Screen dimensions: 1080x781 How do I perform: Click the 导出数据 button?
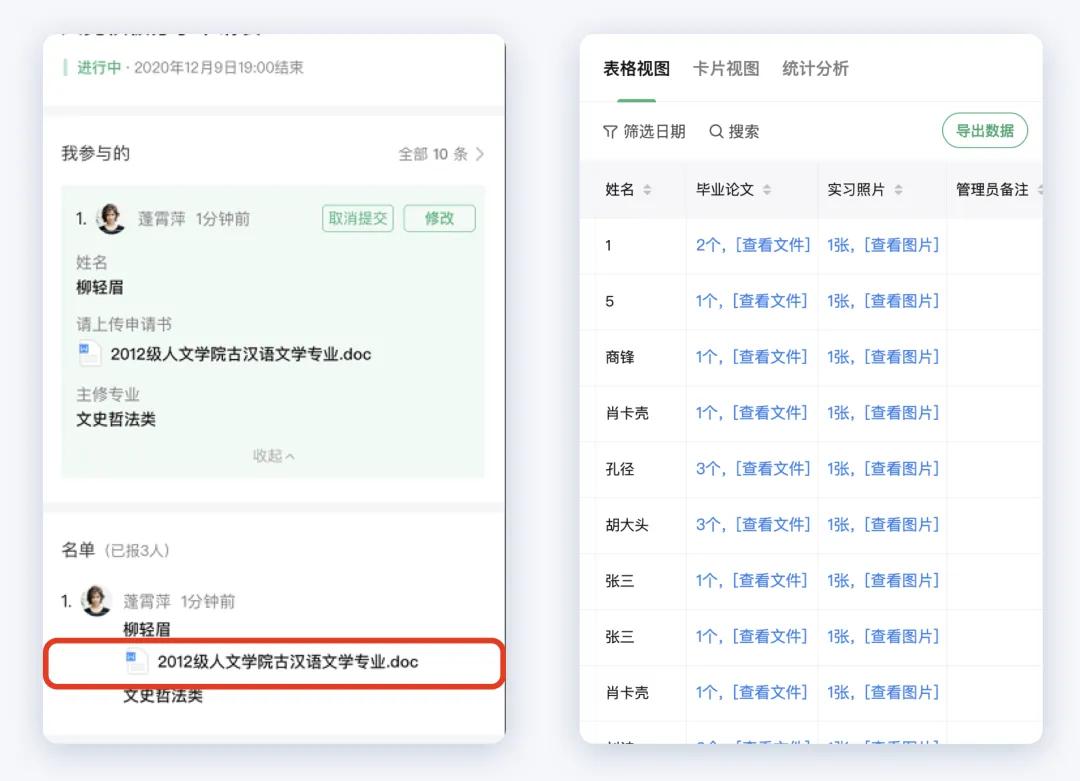[984, 130]
